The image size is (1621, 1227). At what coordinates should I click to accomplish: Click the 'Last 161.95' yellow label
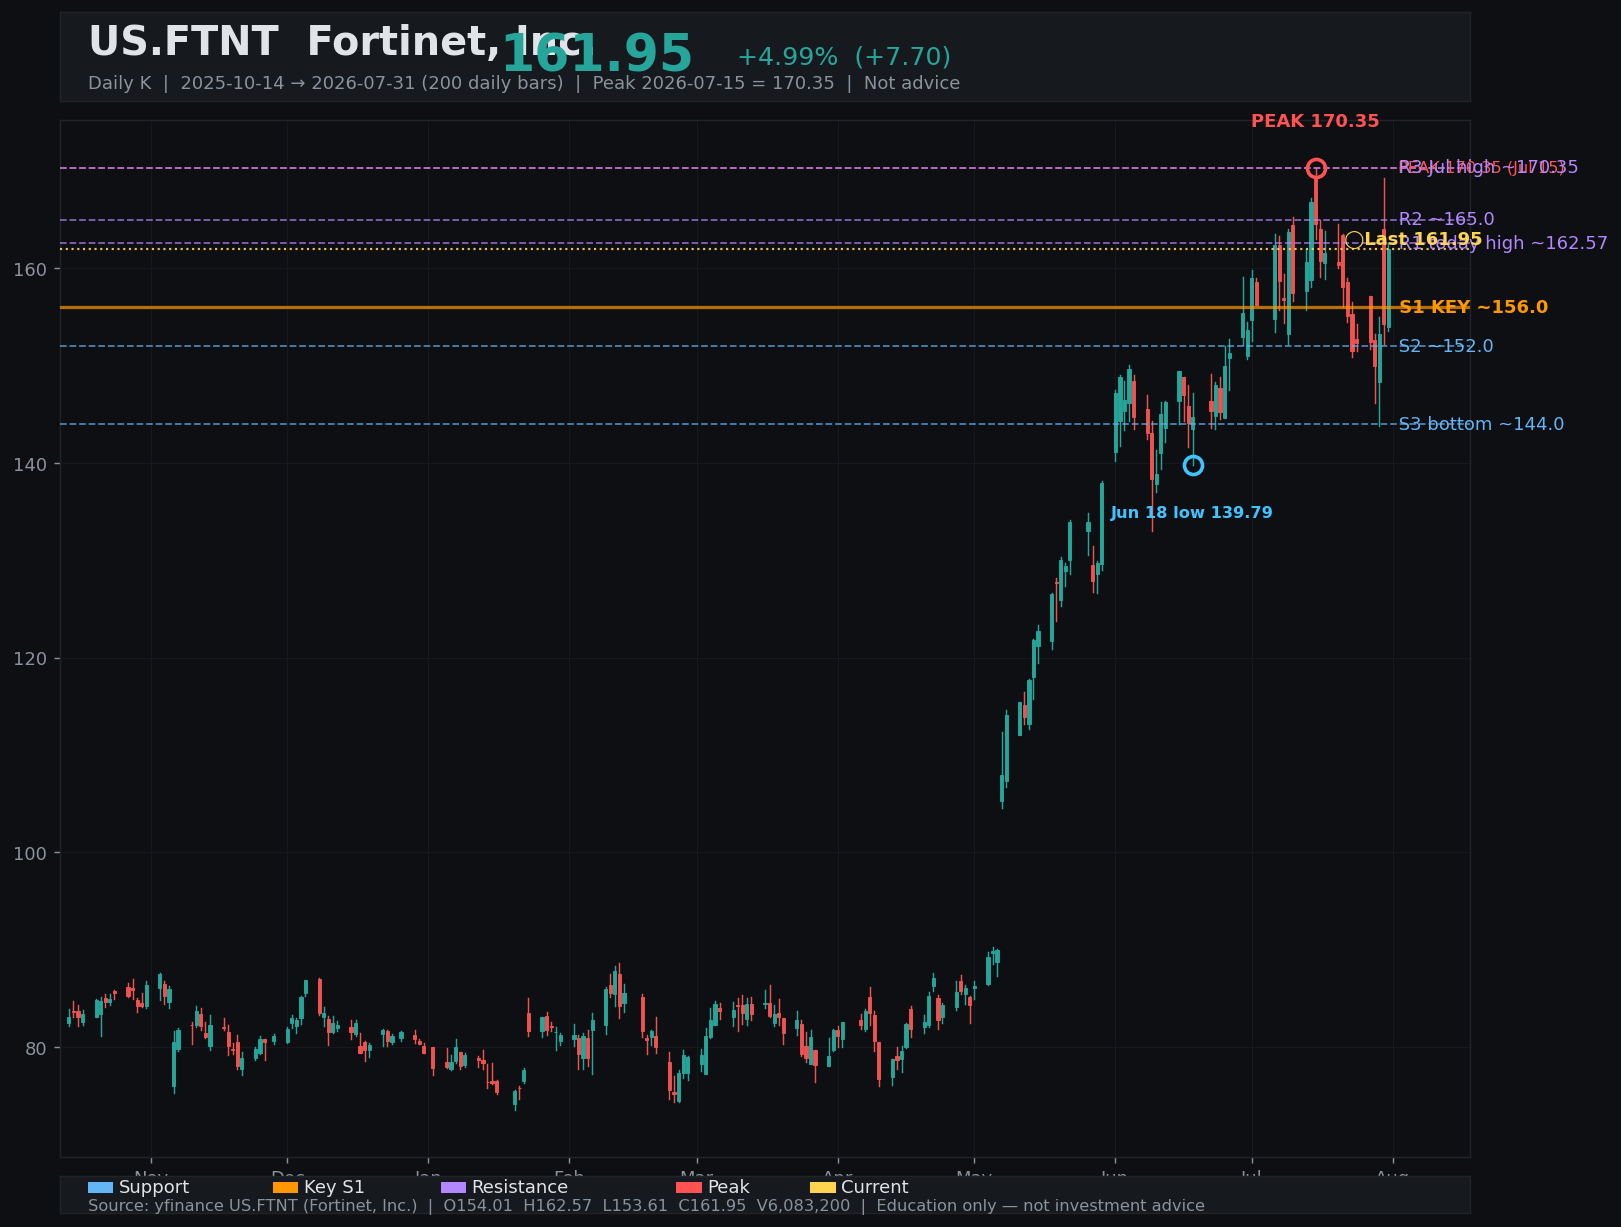coord(1423,240)
